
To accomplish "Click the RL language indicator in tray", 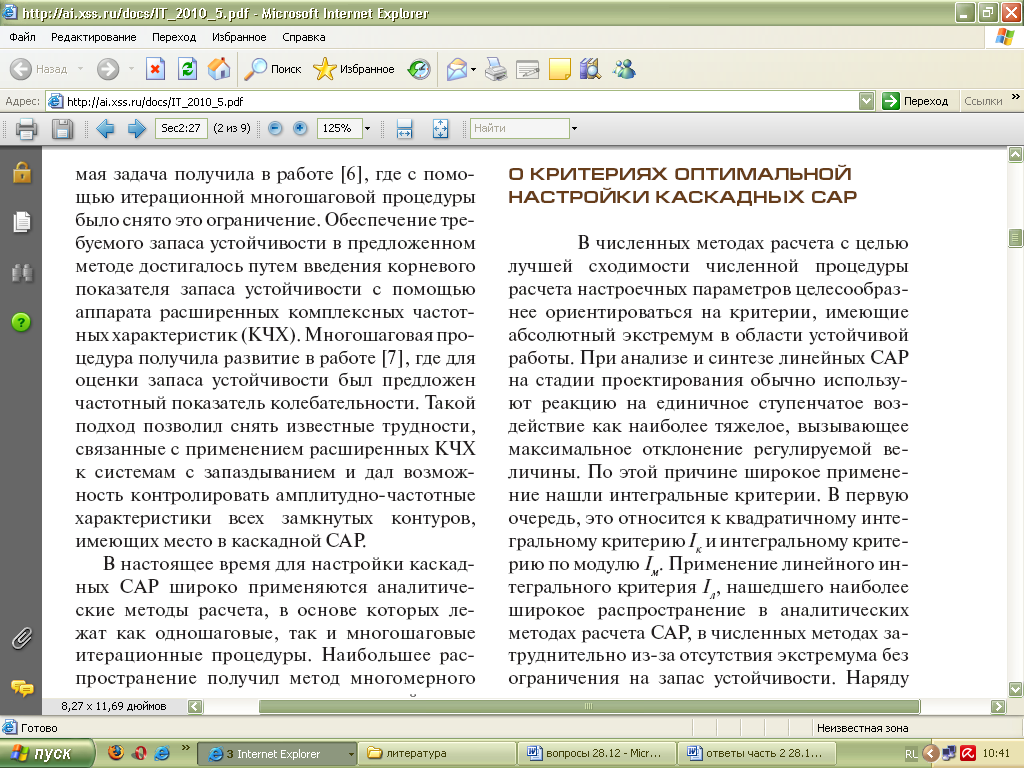I will (911, 754).
